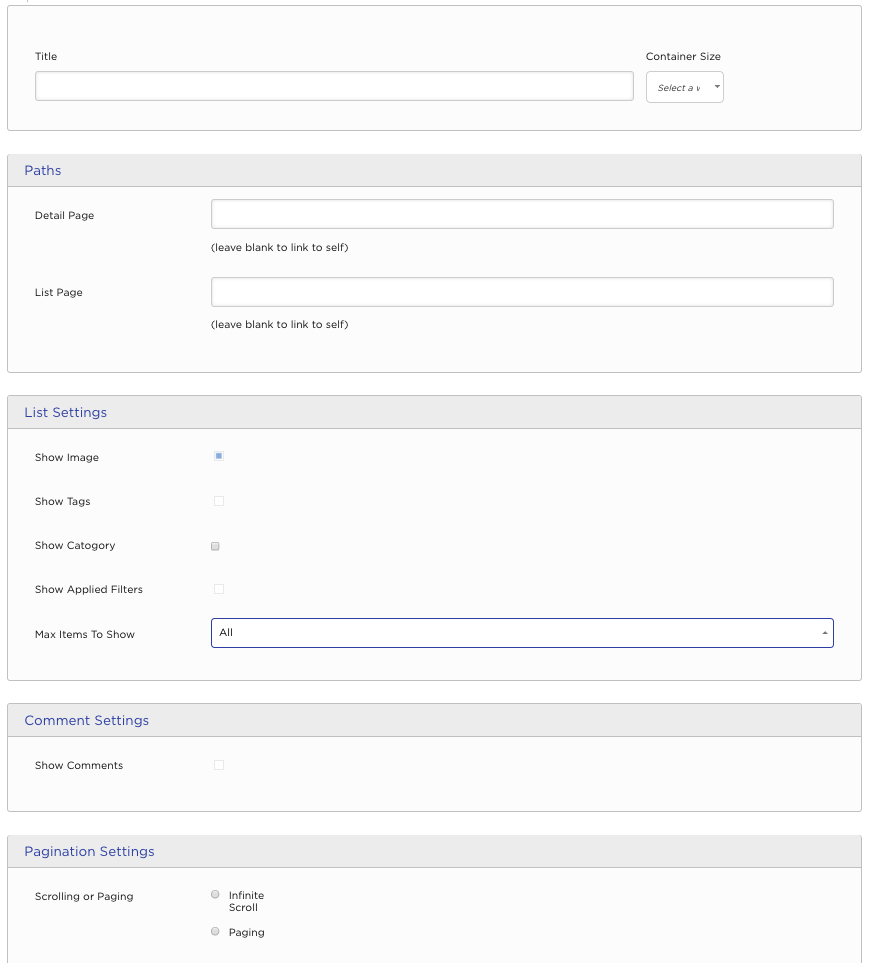Click the Detail Page field label
The image size is (876, 963).
(64, 216)
